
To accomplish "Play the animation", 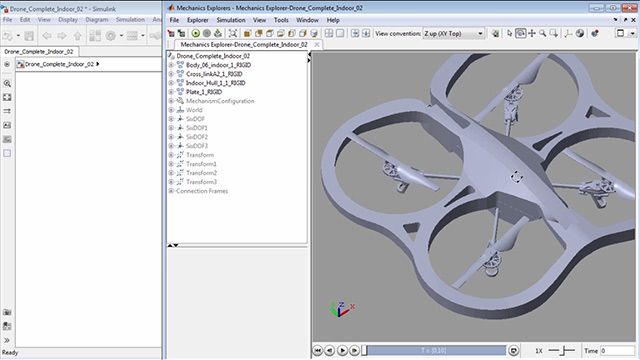I will point(342,351).
